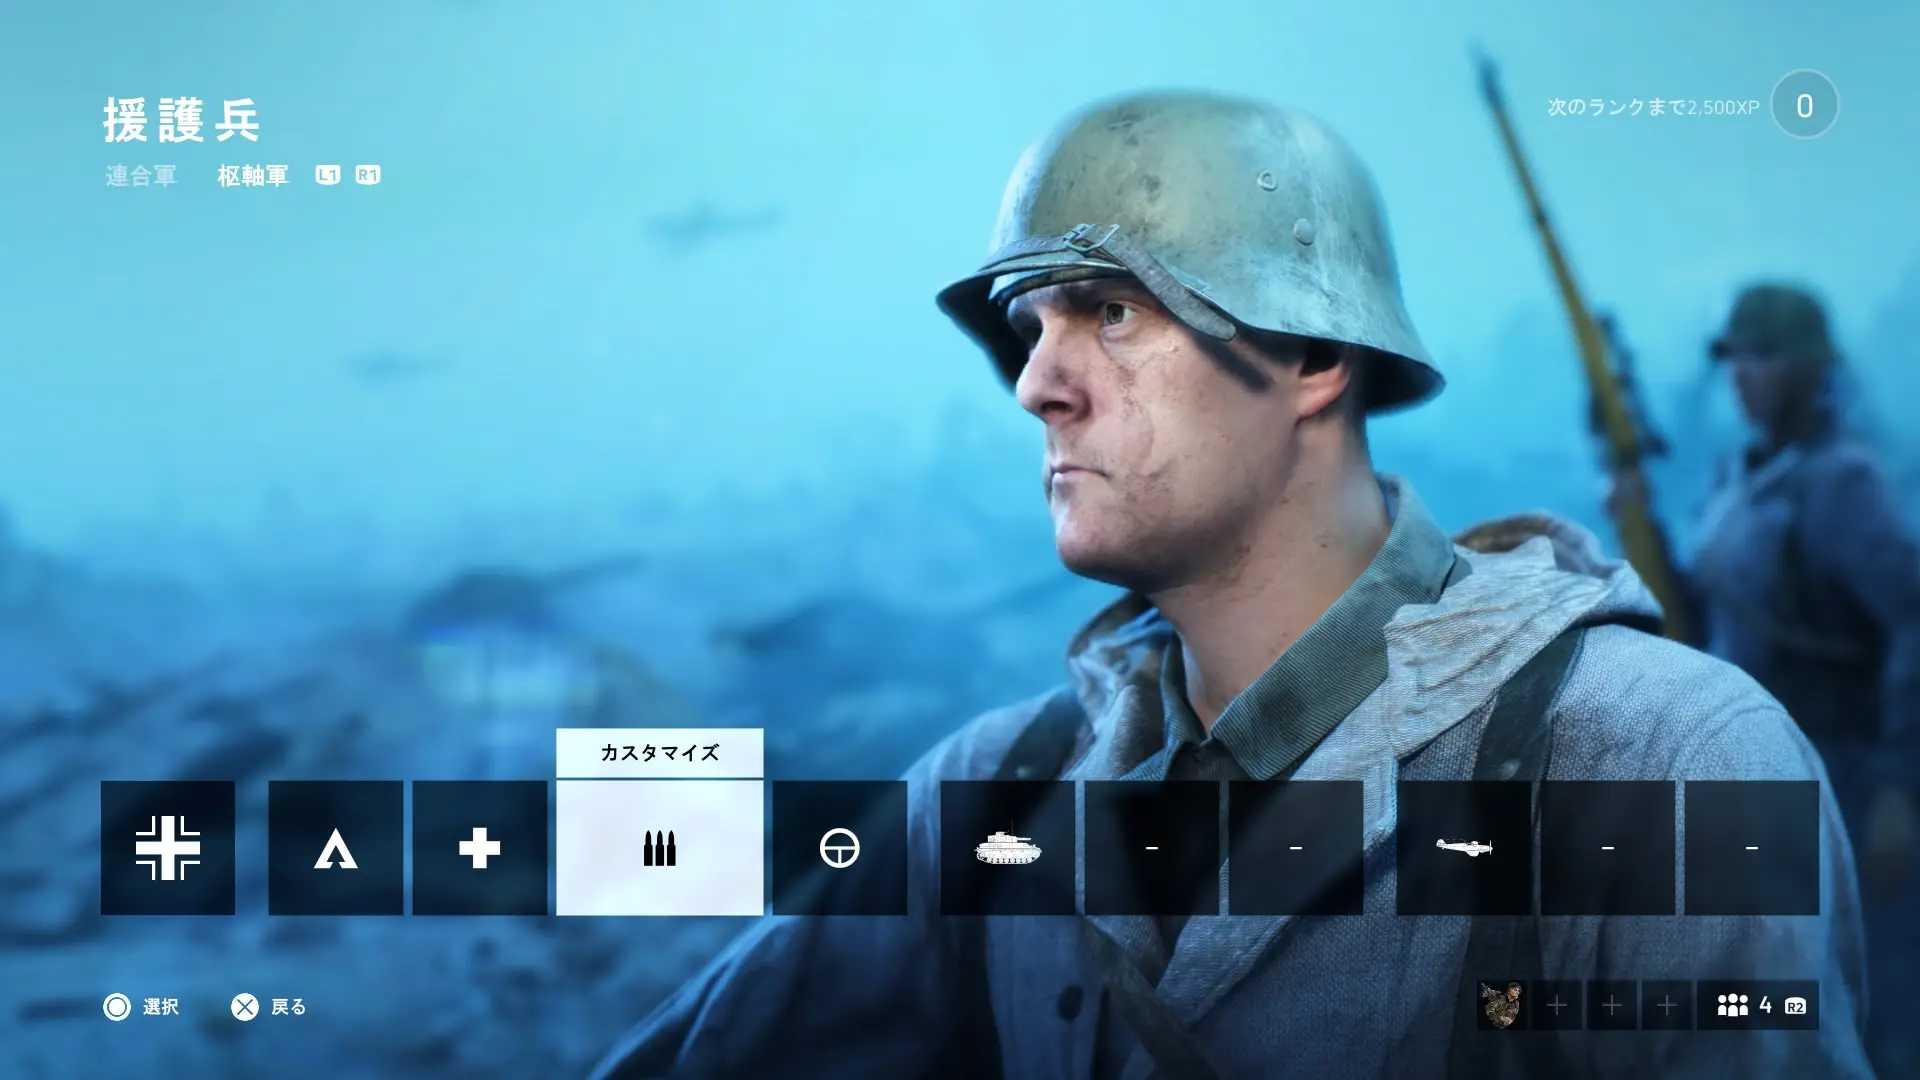
Task: Click the カスタマイズ customize label
Action: tap(659, 753)
